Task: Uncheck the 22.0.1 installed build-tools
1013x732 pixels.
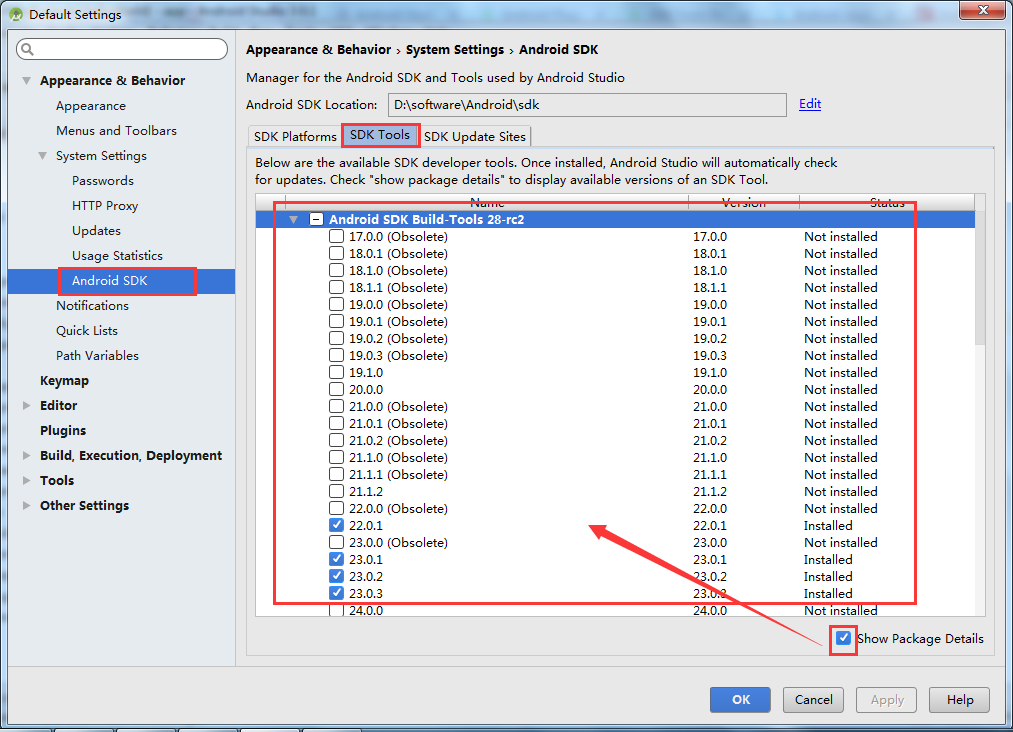Action: [x=337, y=525]
